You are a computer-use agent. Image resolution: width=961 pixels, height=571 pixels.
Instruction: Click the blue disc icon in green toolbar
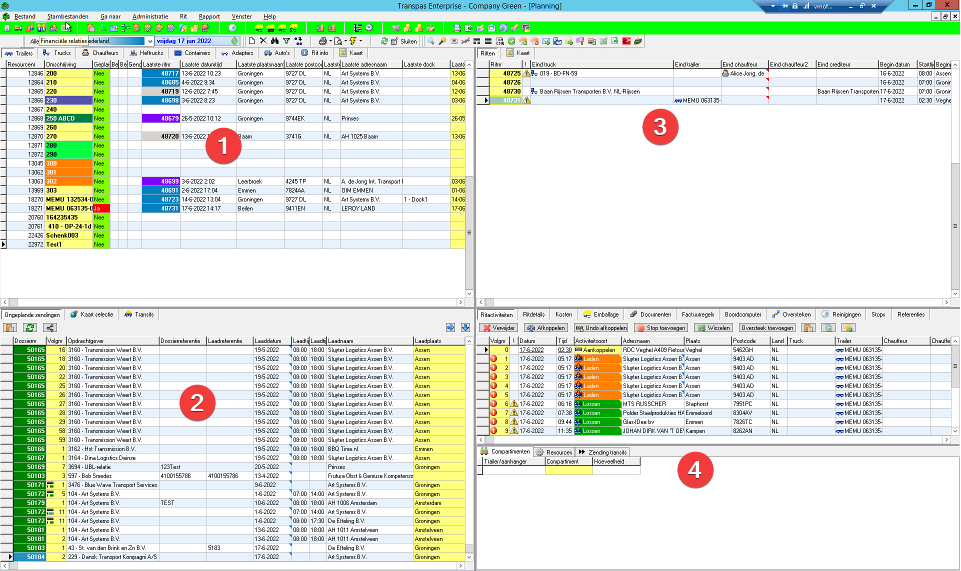point(232,28)
